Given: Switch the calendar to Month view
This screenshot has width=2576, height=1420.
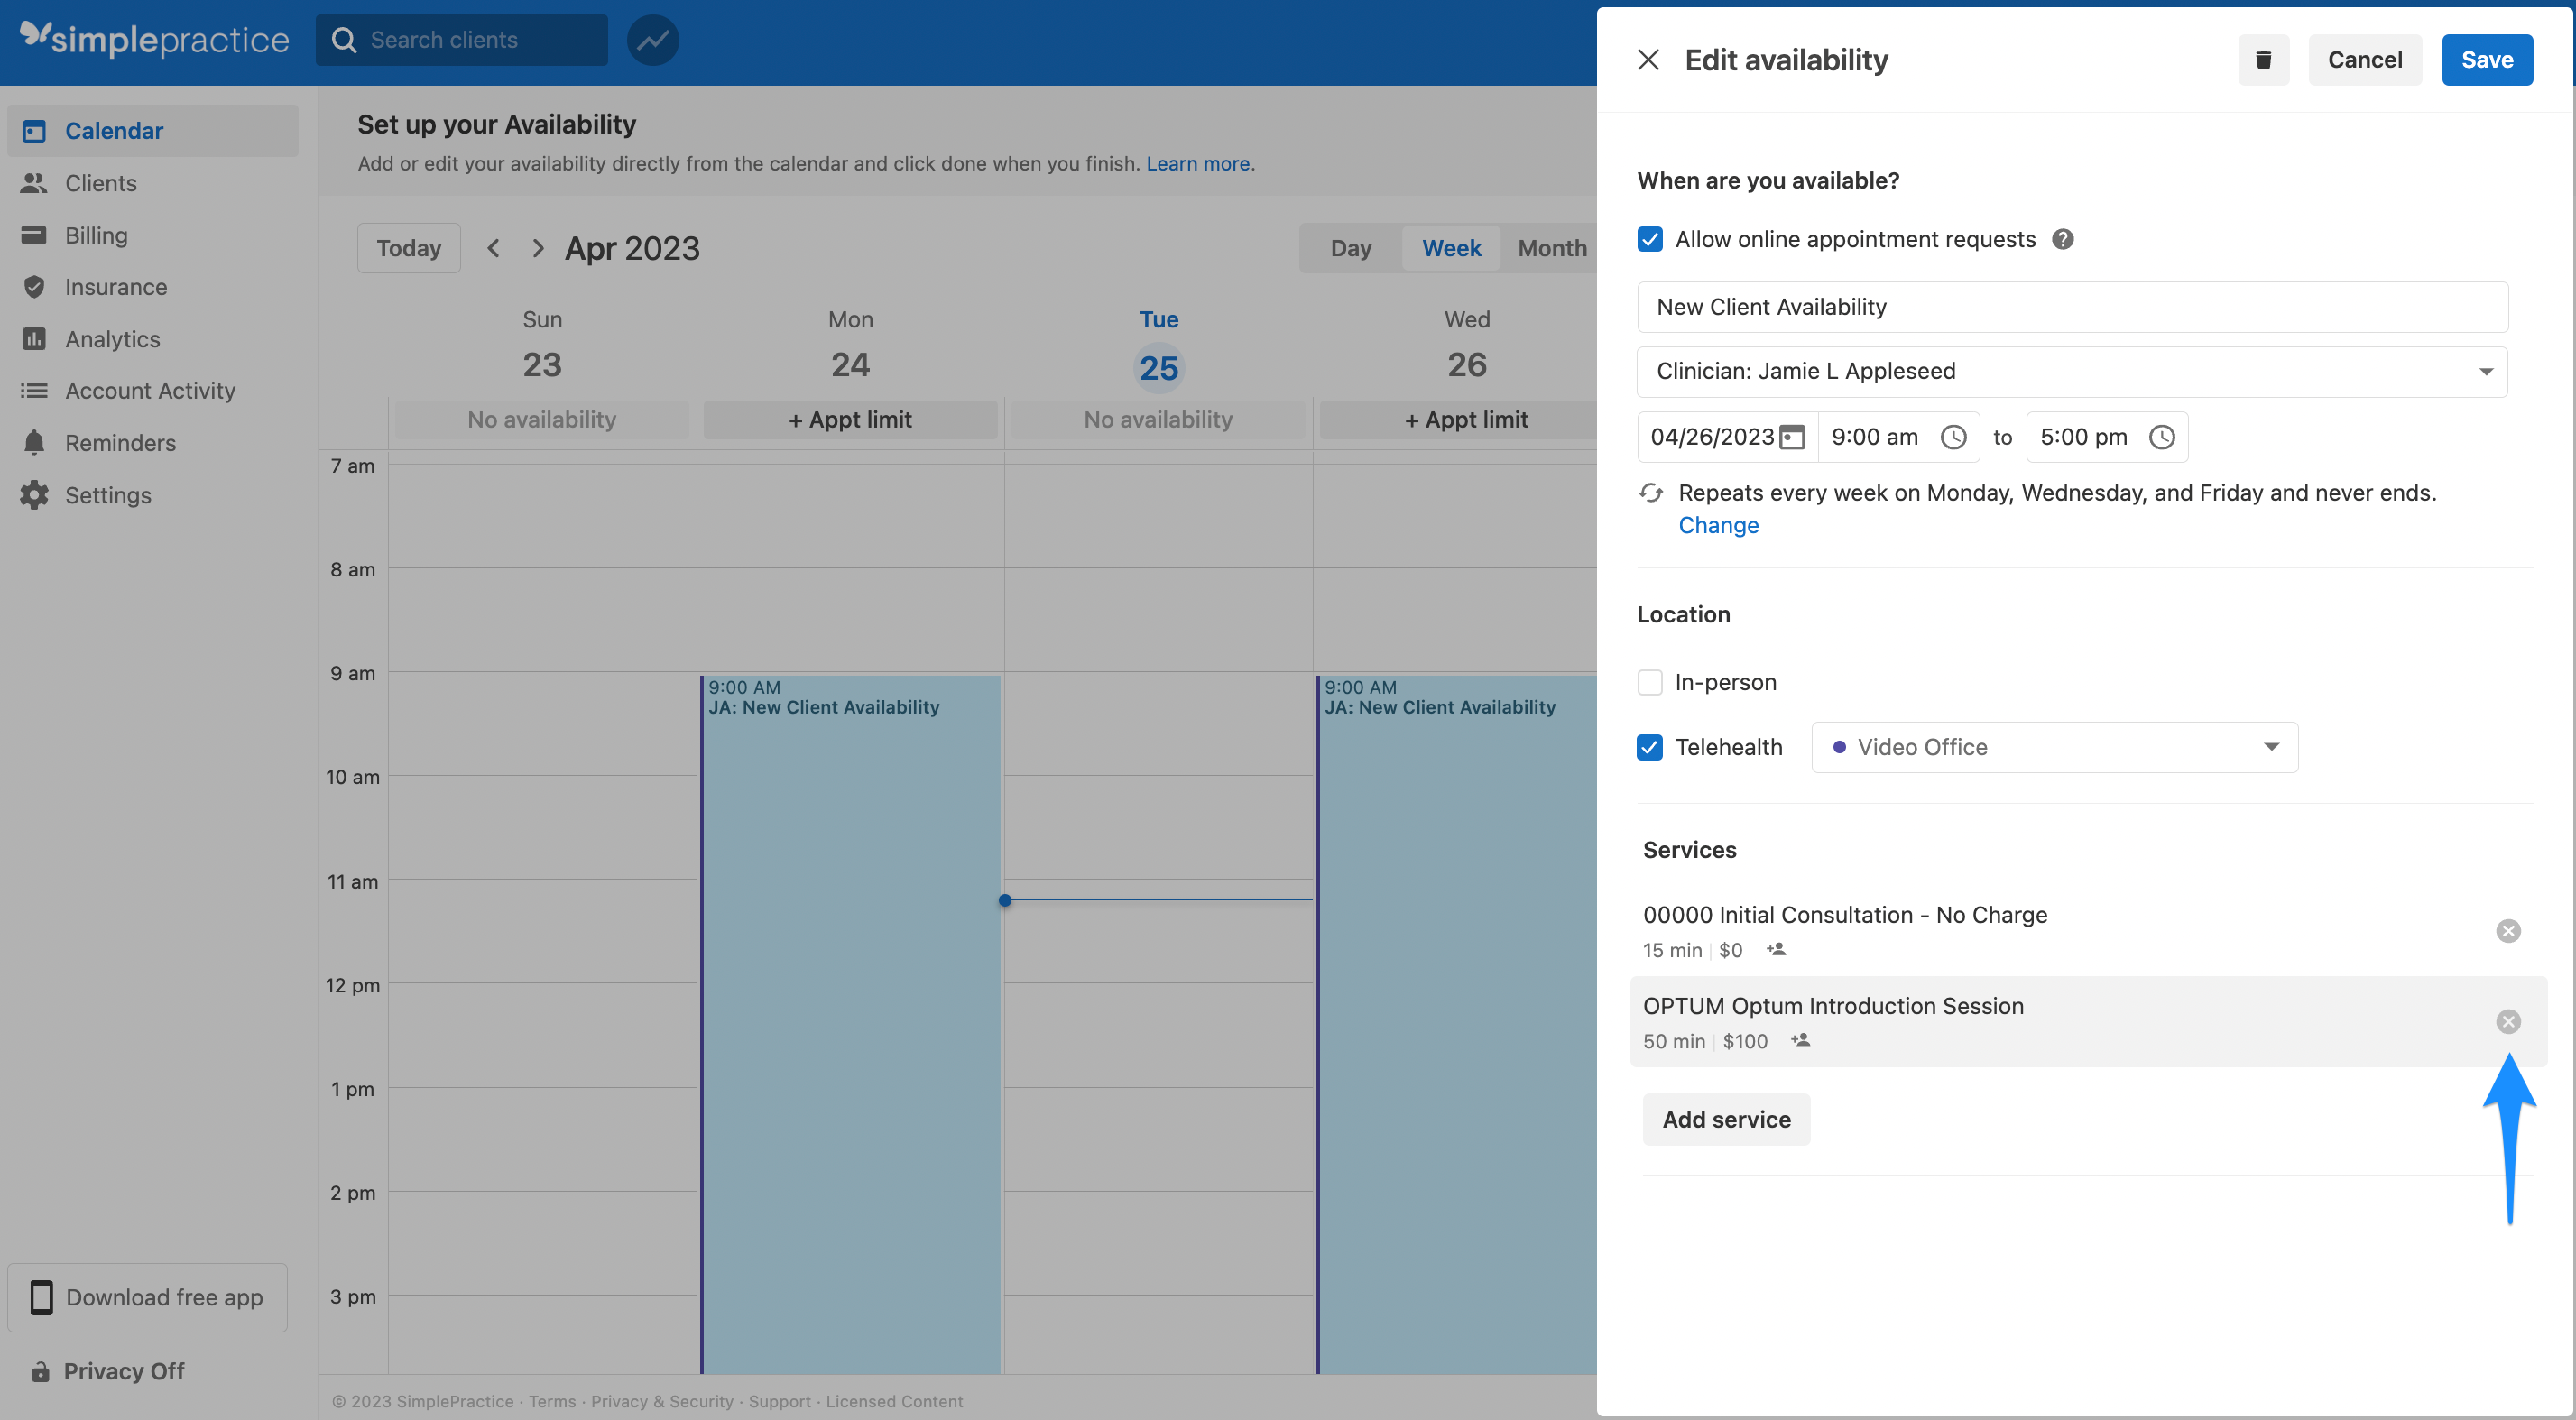Looking at the screenshot, I should point(1551,247).
